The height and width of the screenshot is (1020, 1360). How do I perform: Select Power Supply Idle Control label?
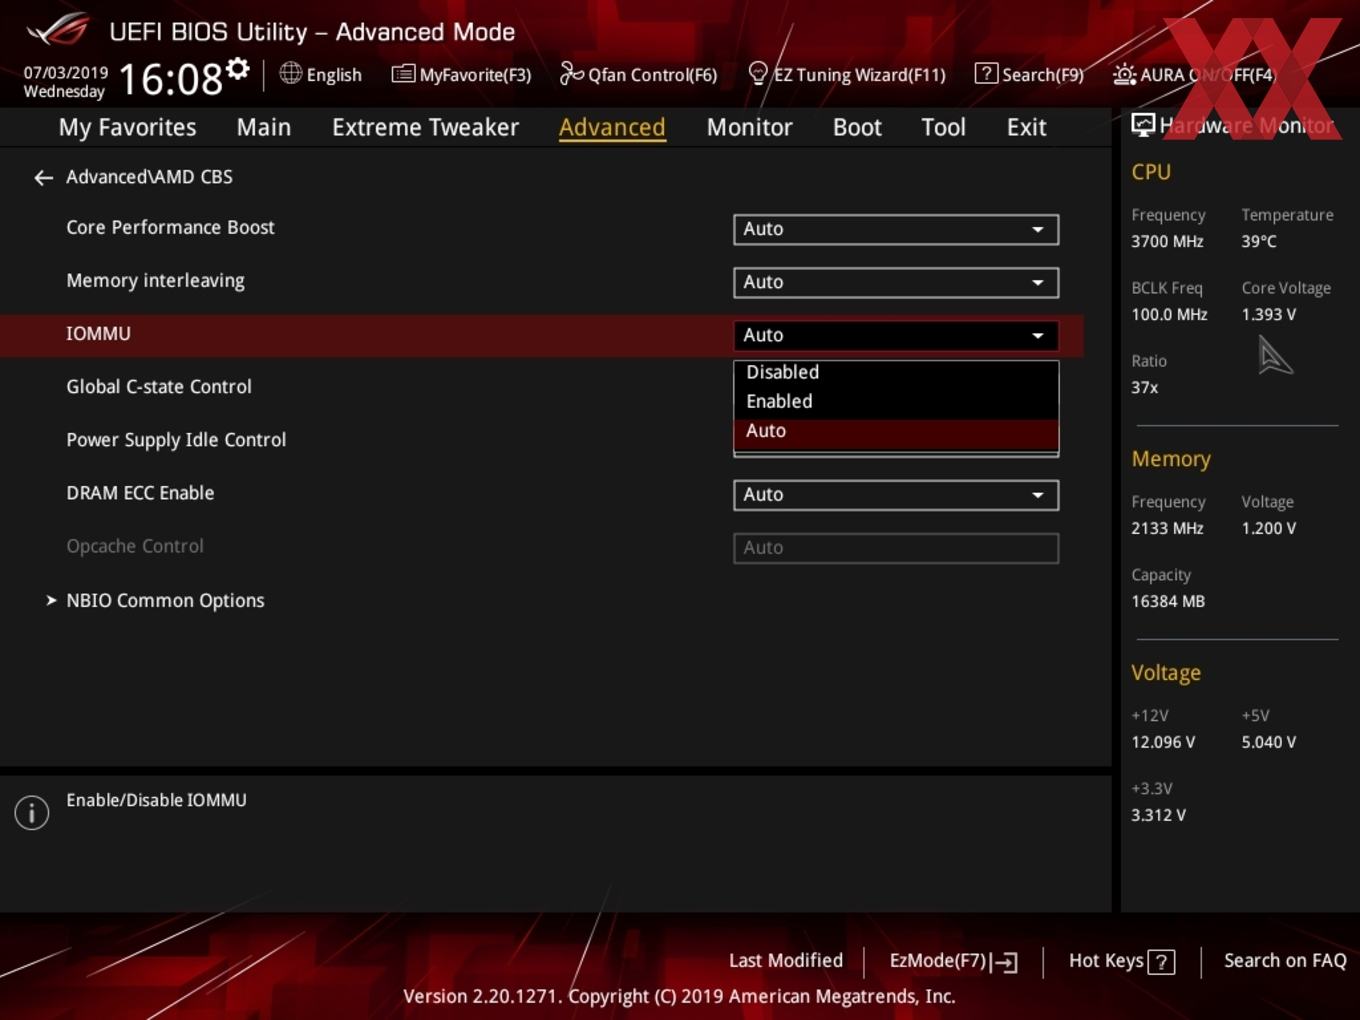pyautogui.click(x=176, y=440)
